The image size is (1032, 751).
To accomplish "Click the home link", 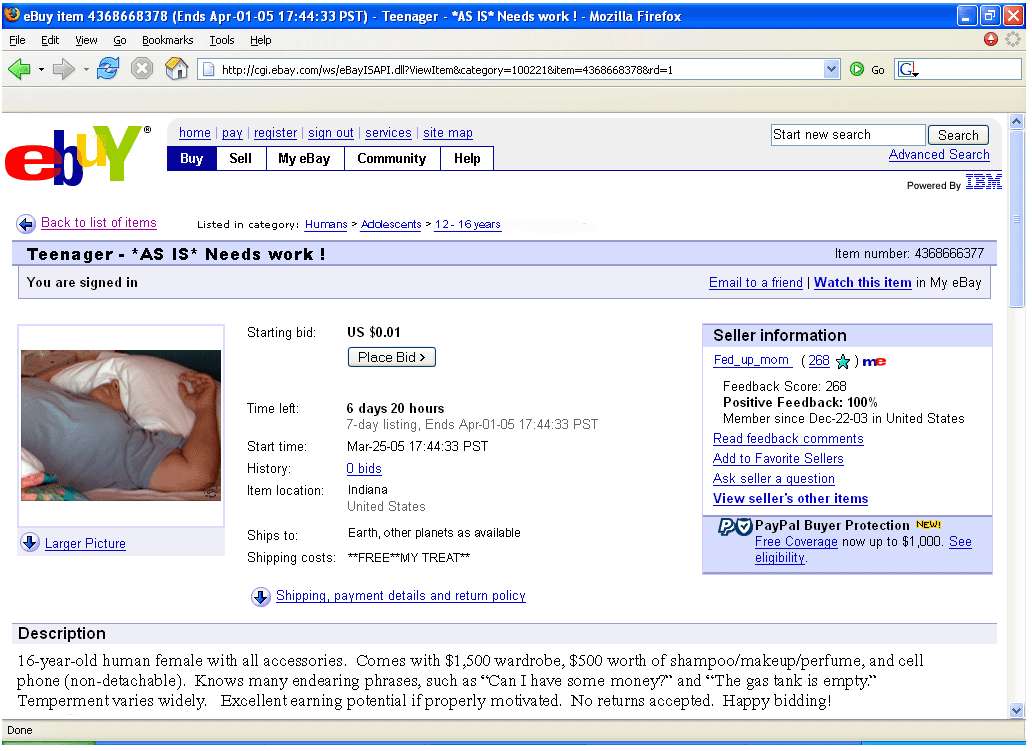I will point(195,133).
